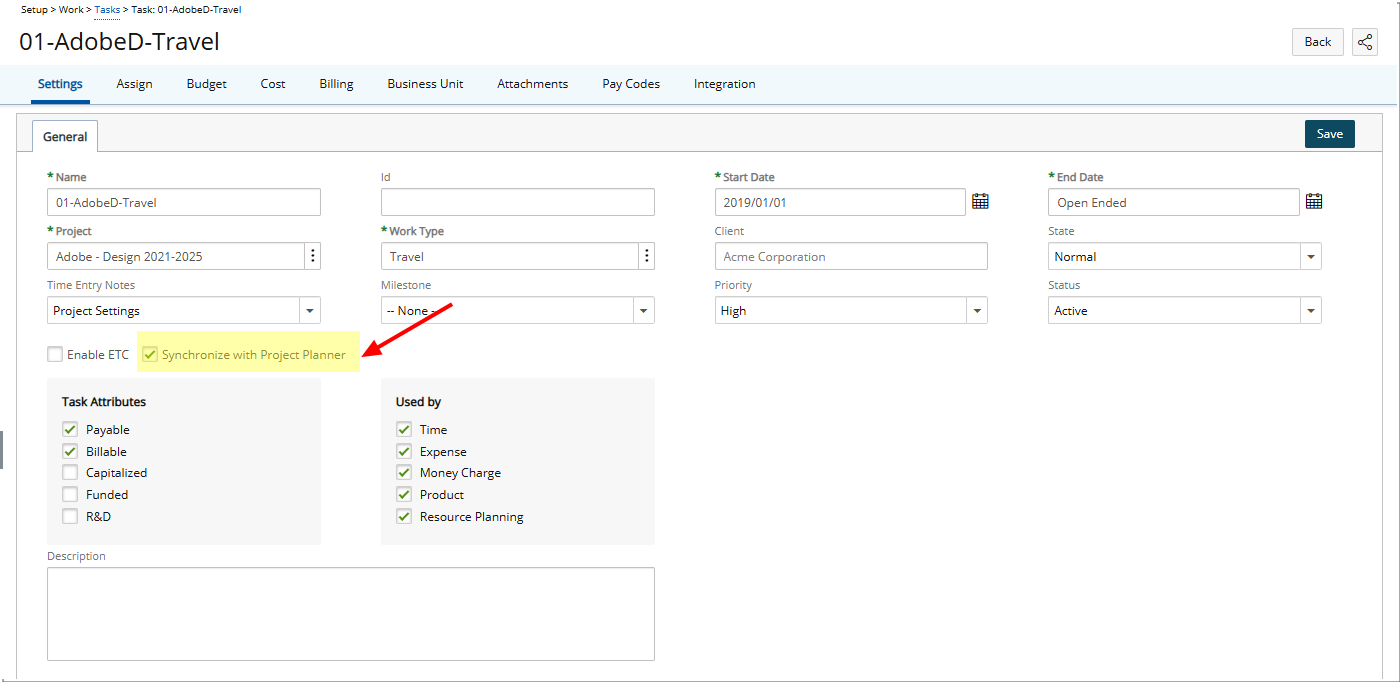The image size is (1400, 682).
Task: Click the Task Attributes heading
Action: [104, 402]
